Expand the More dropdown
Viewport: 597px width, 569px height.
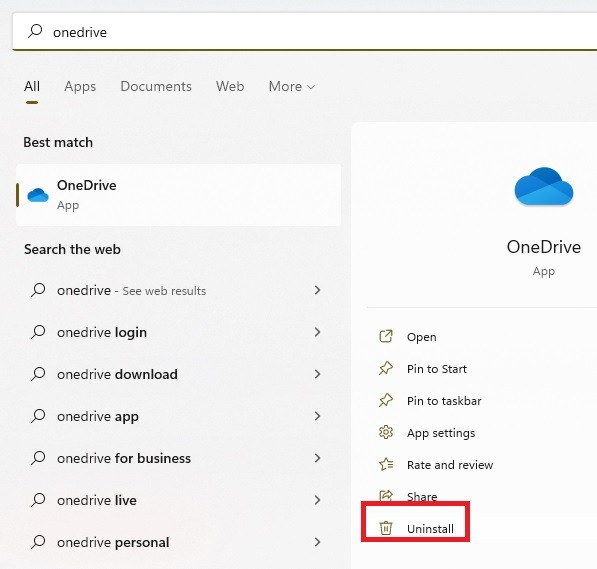(292, 86)
